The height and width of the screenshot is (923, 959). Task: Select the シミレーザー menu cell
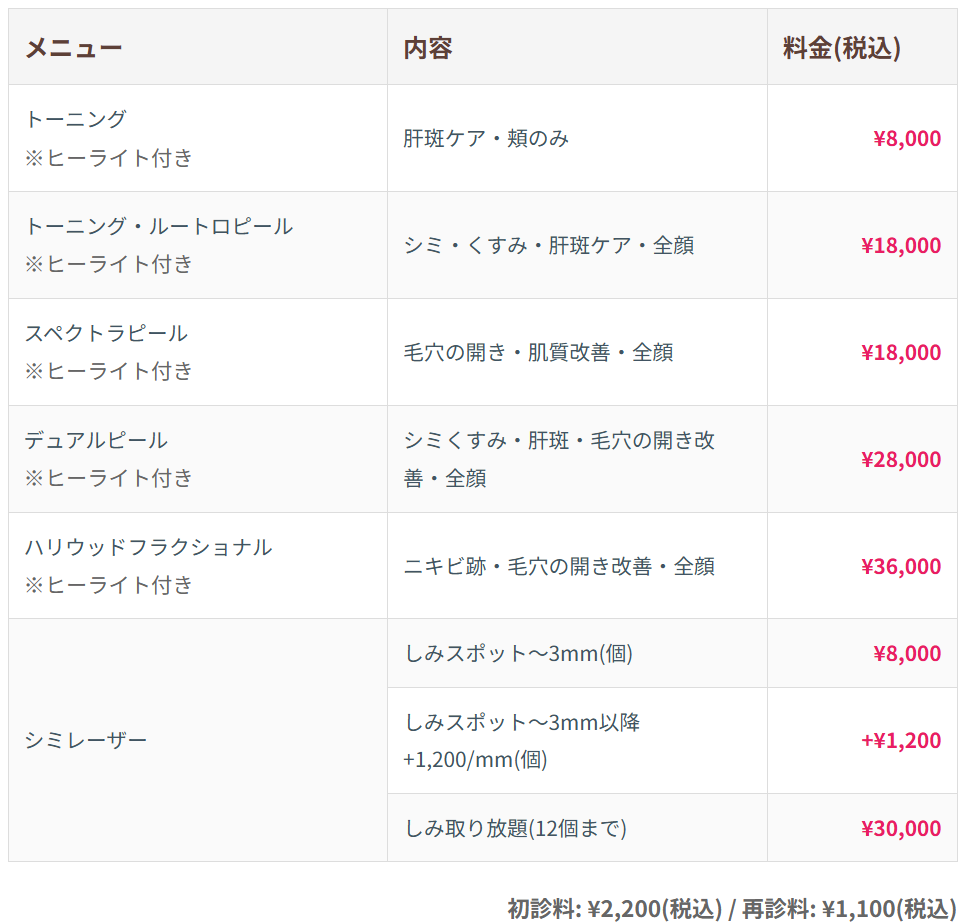[86, 741]
